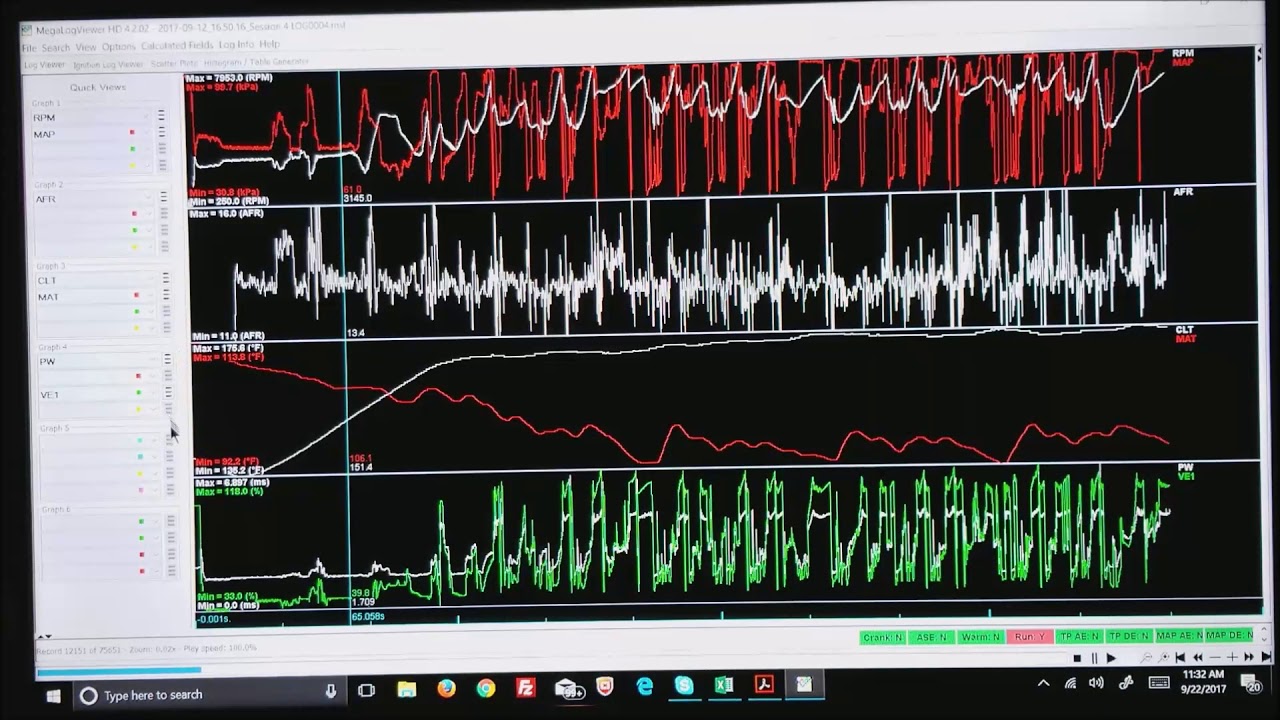Screen dimensions: 1280x720
Task: Click the Quick Views header
Action: tap(98, 87)
